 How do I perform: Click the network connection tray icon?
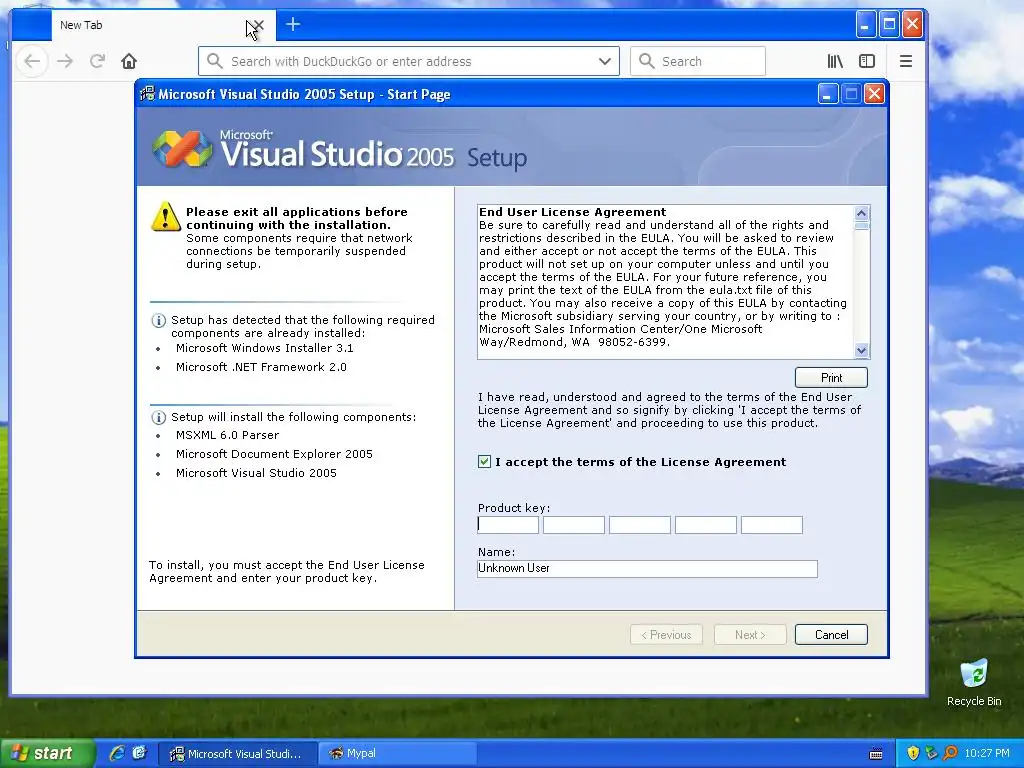tap(931, 754)
